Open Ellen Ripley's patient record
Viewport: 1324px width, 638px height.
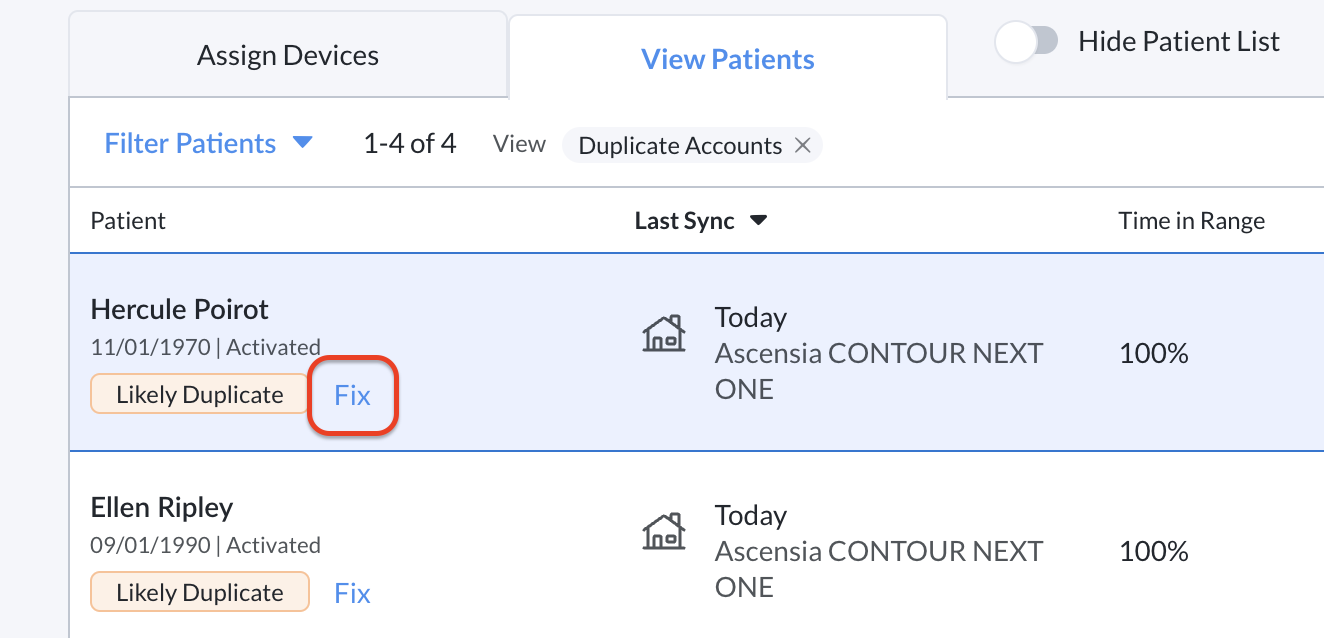(162, 507)
